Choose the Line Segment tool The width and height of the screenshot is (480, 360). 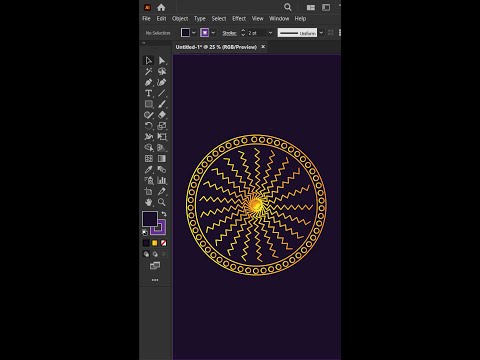point(162,93)
